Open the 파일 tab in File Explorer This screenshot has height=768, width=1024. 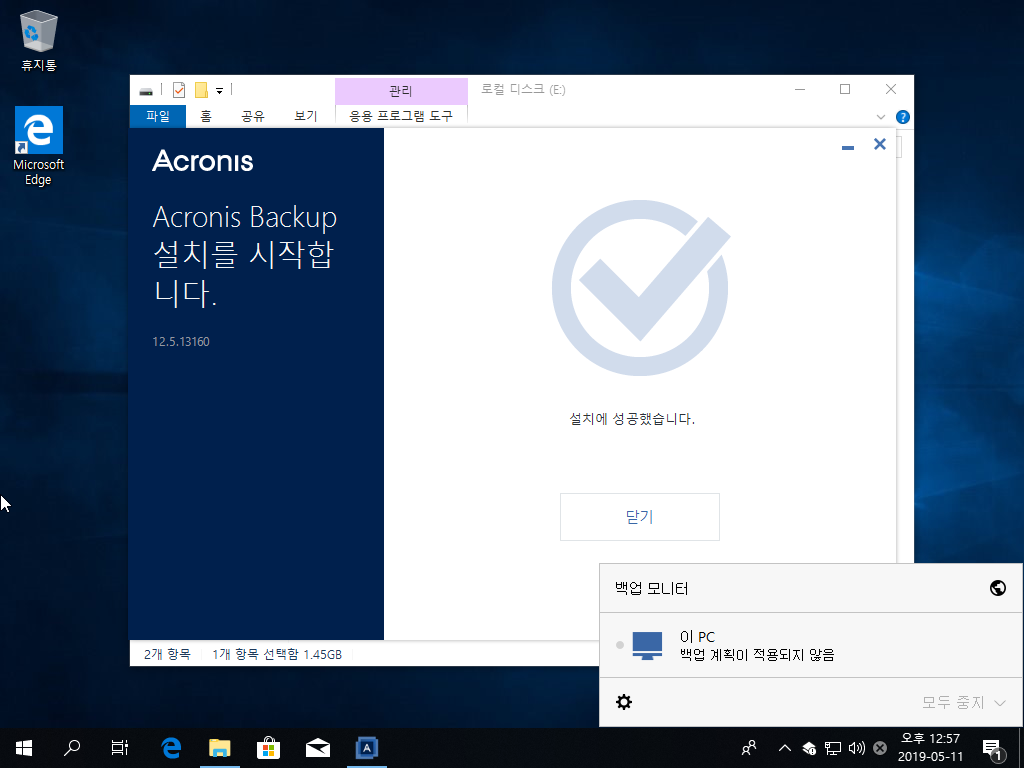158,116
